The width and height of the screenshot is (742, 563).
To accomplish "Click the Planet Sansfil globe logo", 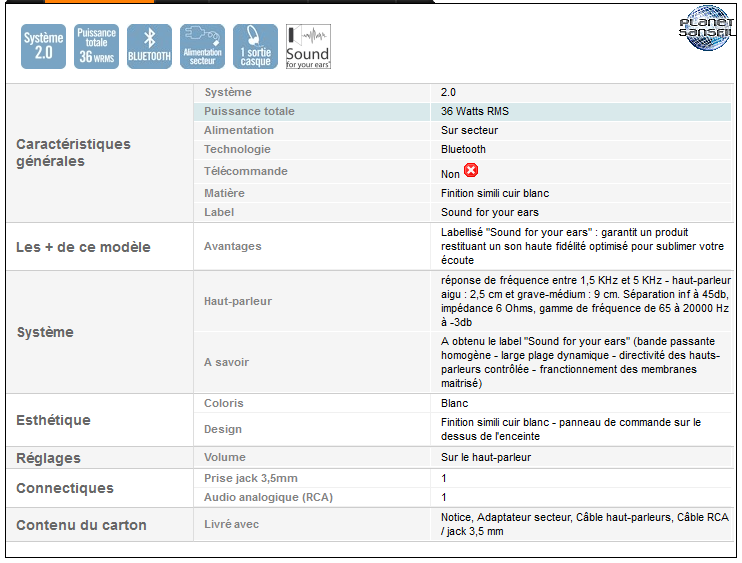I will 707,28.
